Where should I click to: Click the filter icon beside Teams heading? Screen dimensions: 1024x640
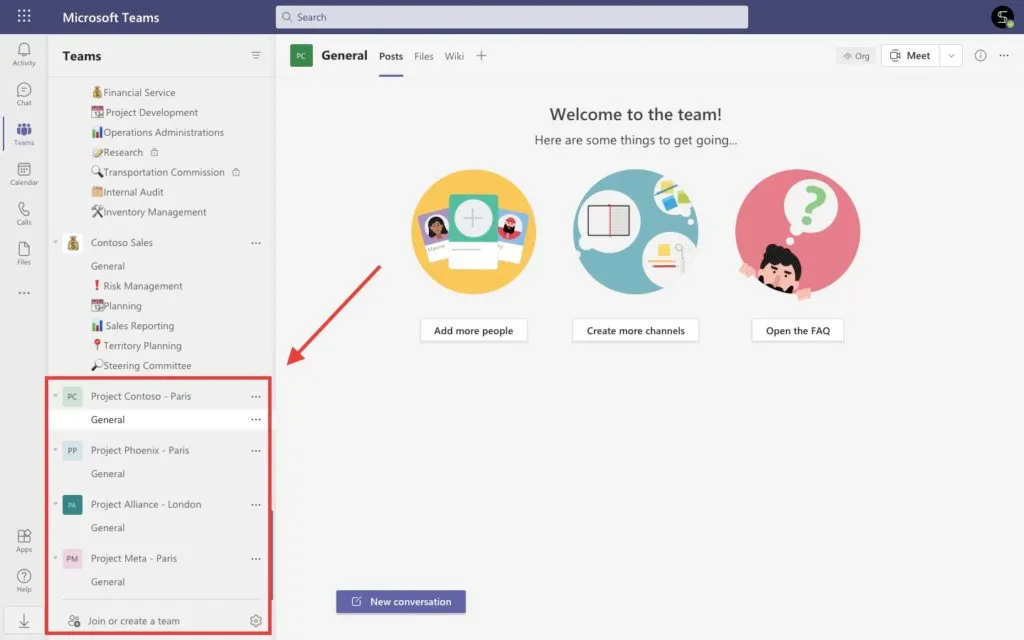256,56
